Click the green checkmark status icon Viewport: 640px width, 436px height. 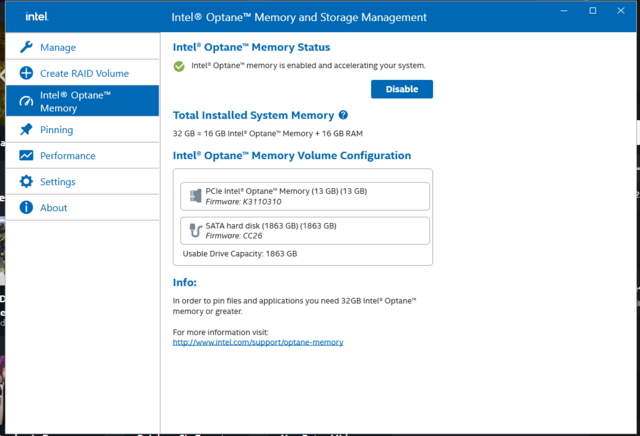pos(179,66)
